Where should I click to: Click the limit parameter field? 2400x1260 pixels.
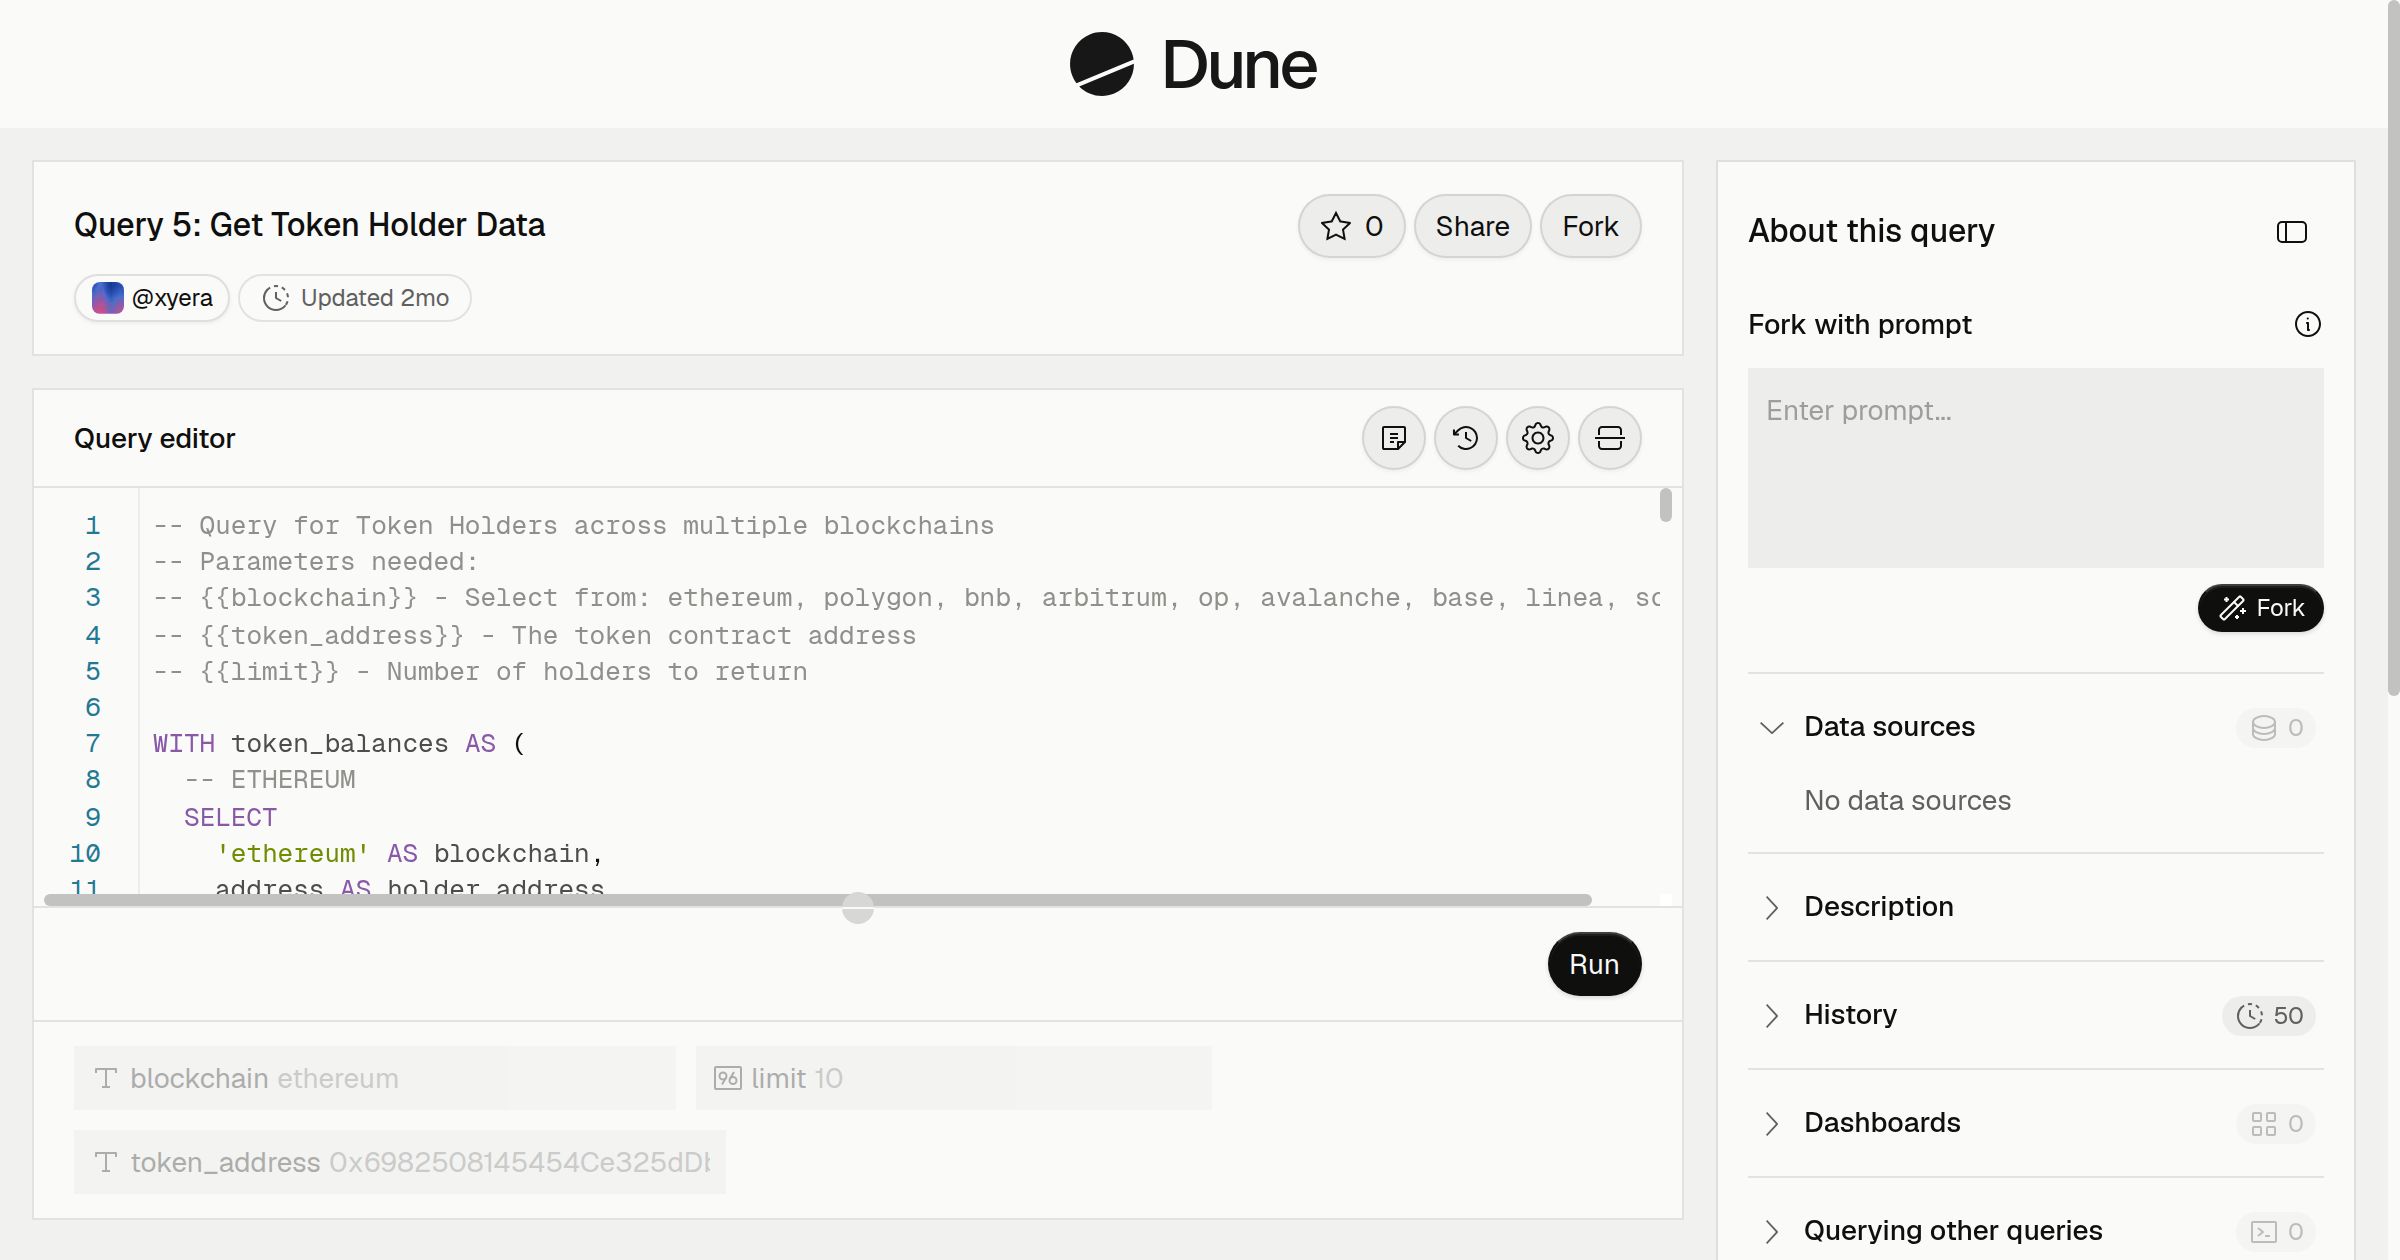pos(954,1078)
